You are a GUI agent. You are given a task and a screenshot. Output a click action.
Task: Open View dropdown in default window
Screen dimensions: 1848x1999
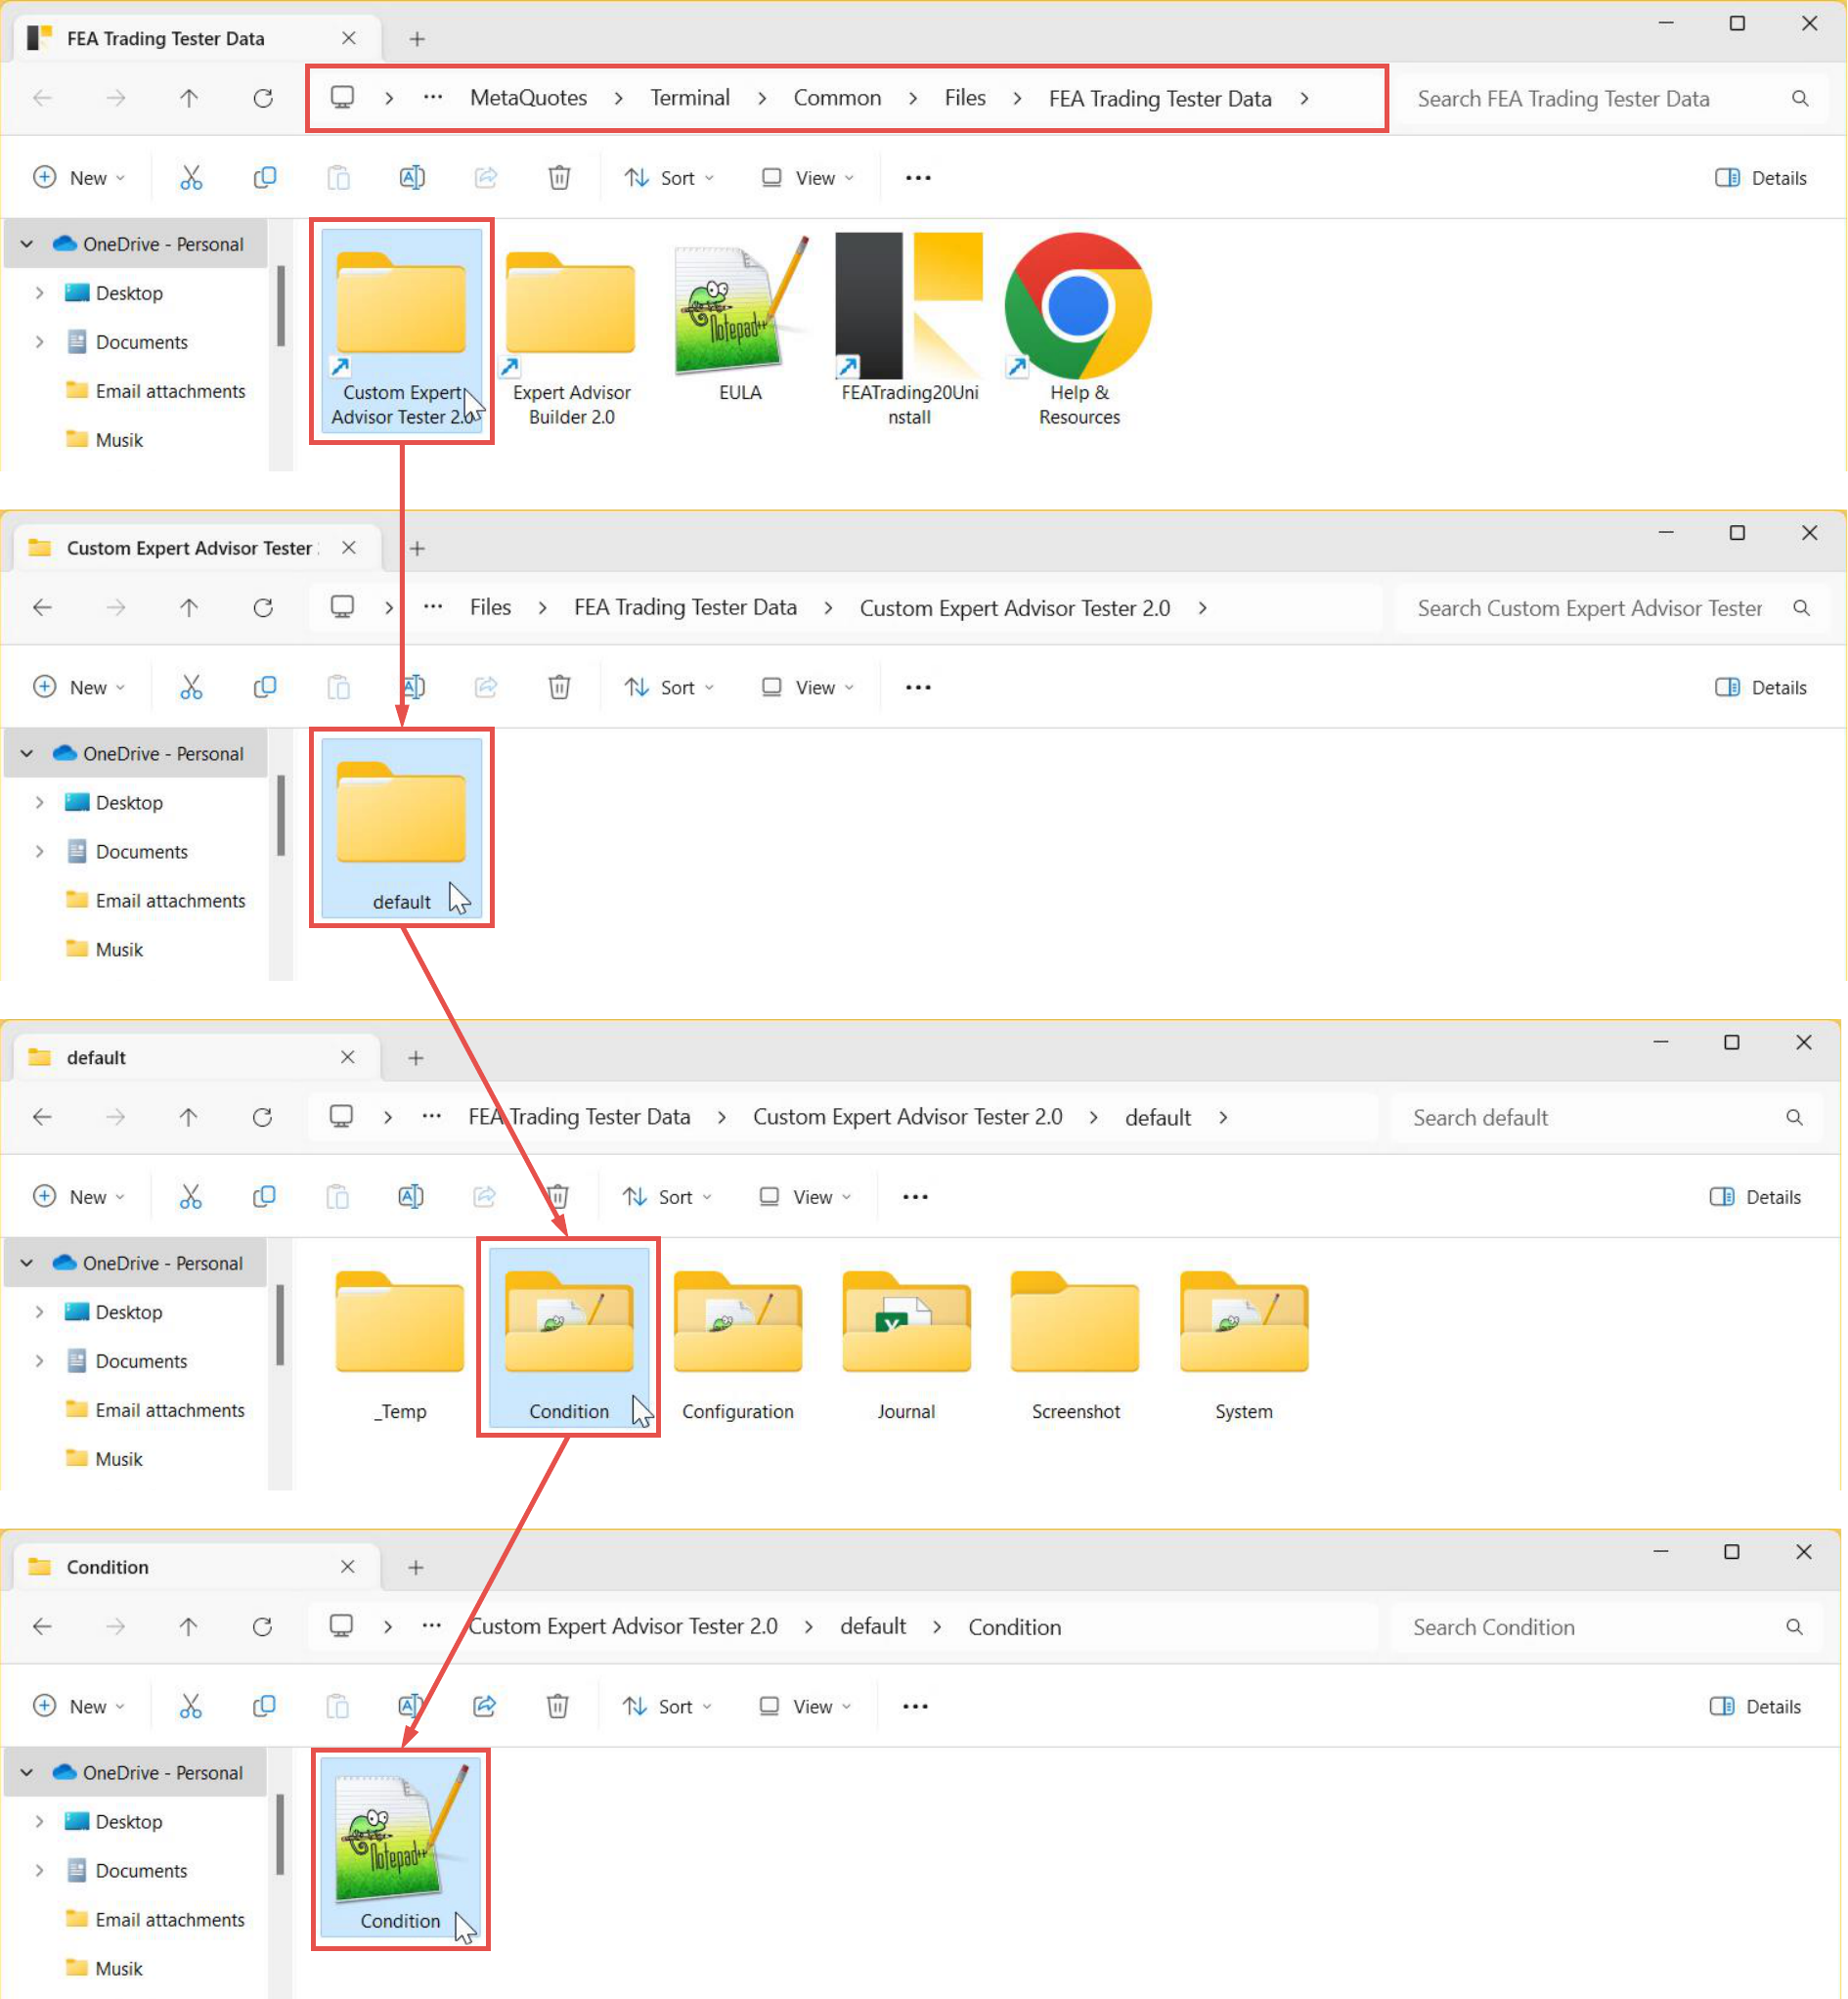pos(805,1196)
